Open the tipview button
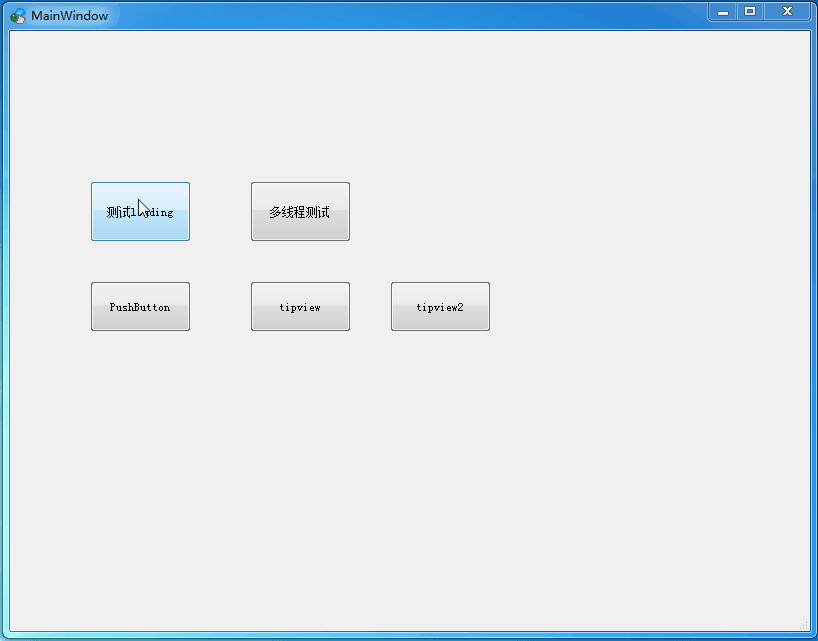818x641 pixels. tap(300, 307)
